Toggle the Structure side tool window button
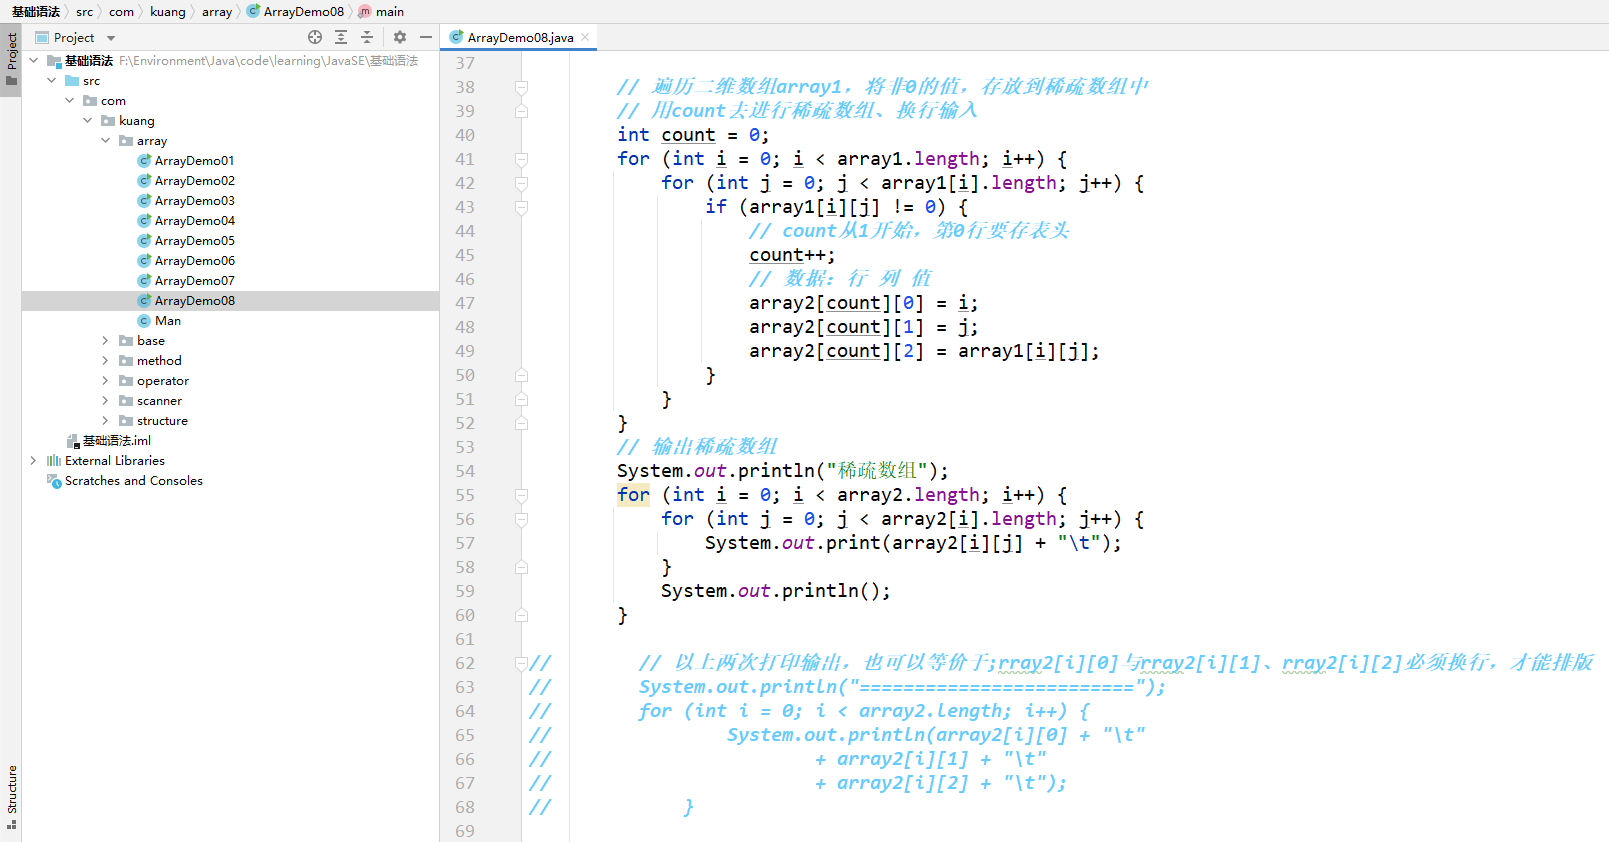Viewport: 1609px width, 842px height. [11, 797]
